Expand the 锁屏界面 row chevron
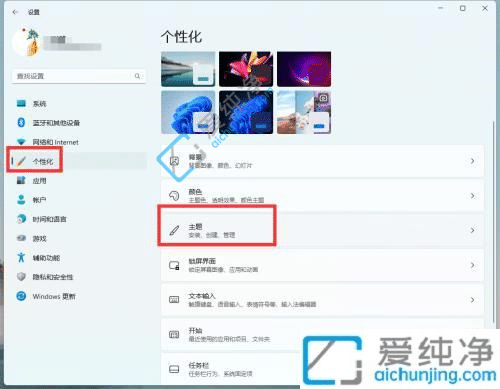The image size is (500, 389). [x=472, y=265]
